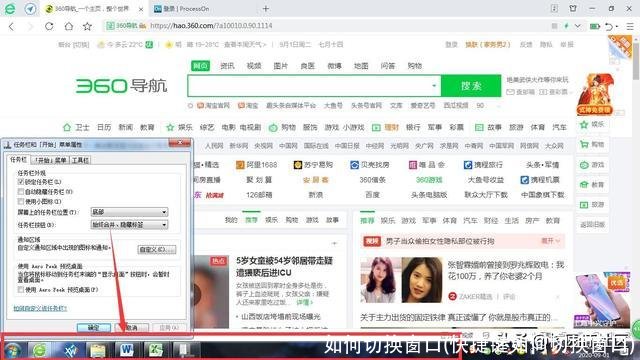This screenshot has width=640, height=360.
Task: Select the 视频 search category tab
Action: point(254,66)
